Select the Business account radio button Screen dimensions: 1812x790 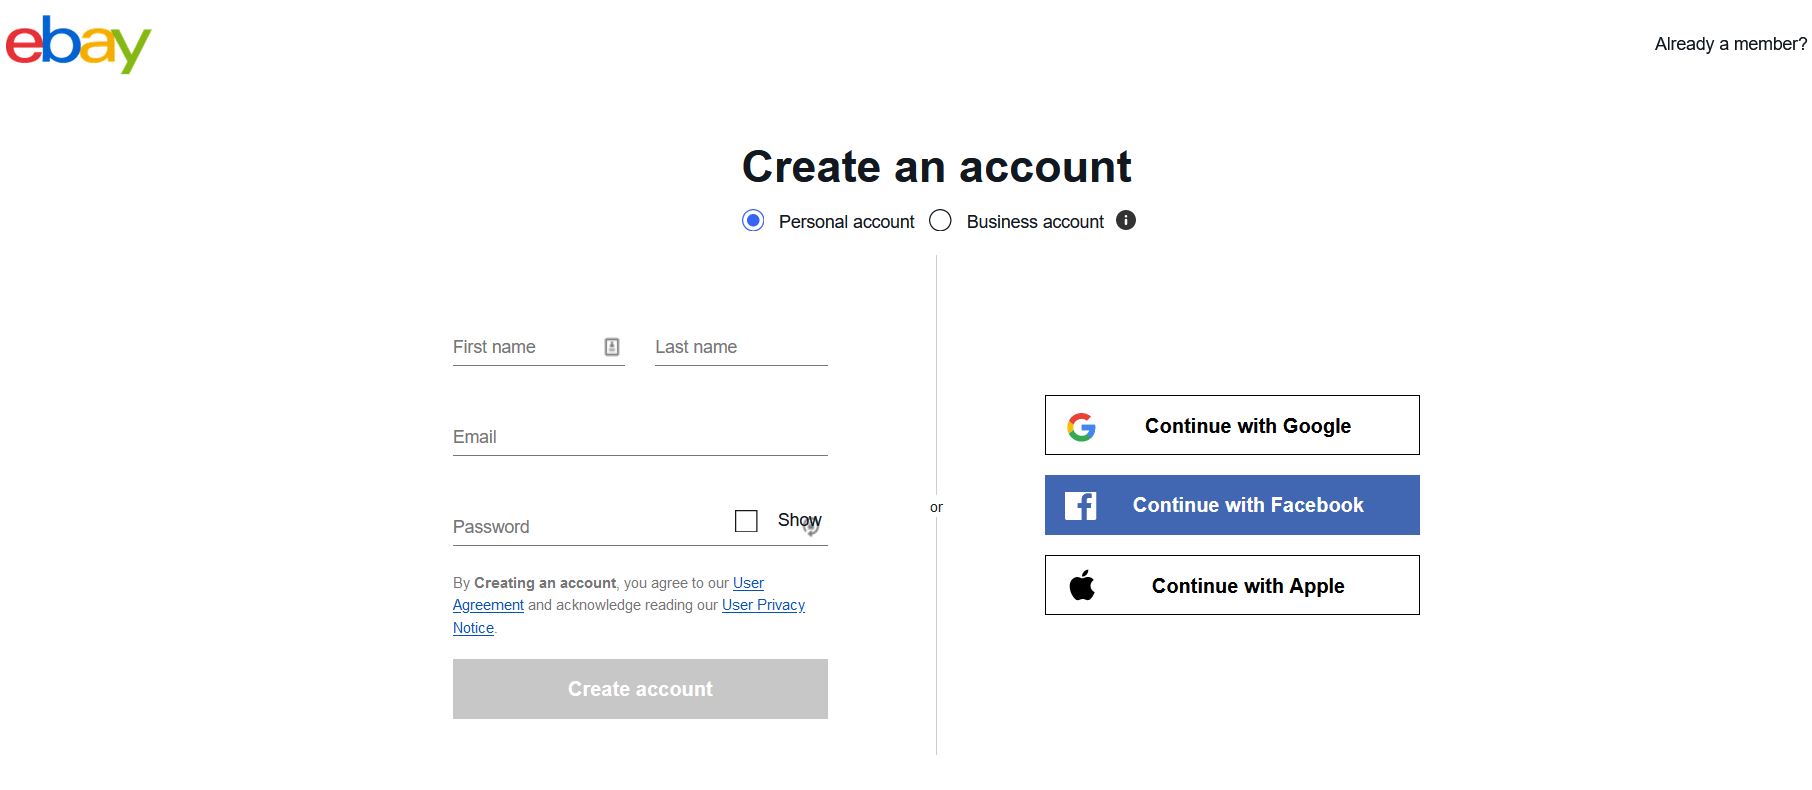940,220
